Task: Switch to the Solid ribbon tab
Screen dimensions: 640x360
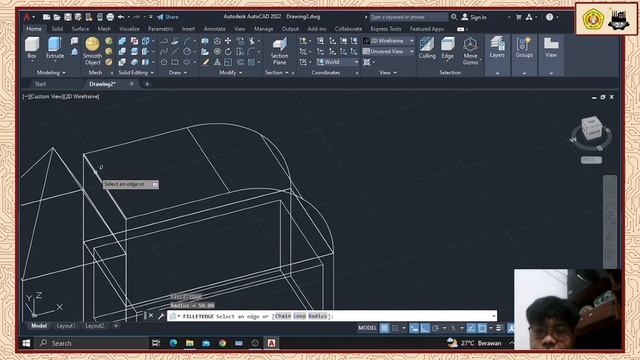Action: (57, 29)
